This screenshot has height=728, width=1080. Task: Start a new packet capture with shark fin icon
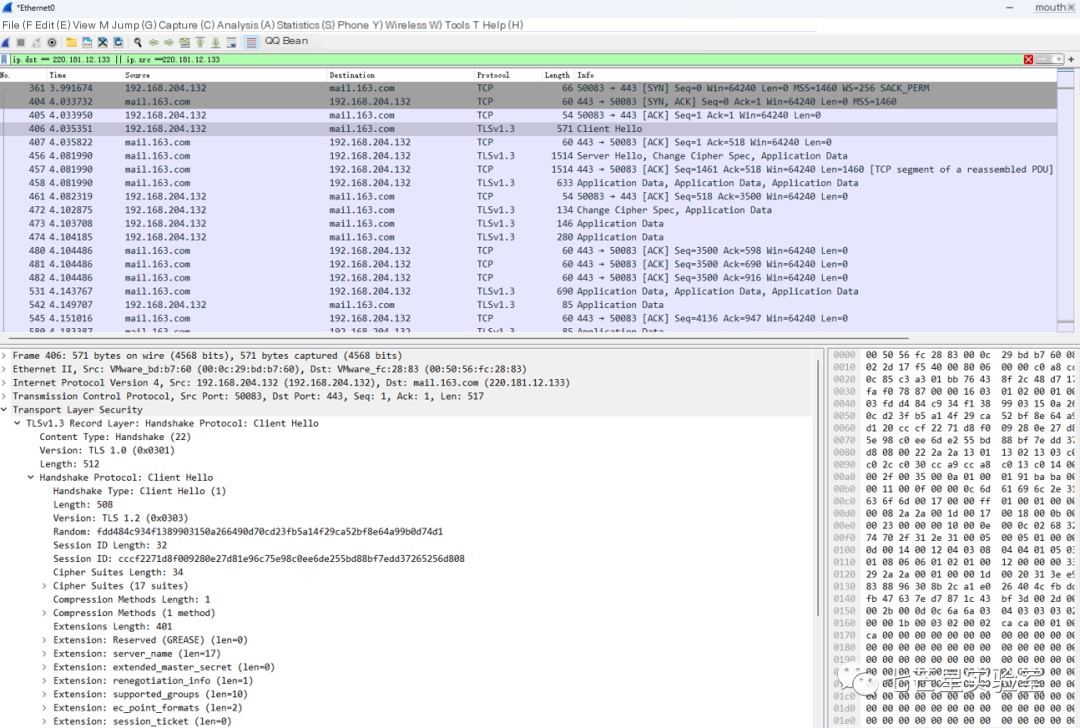click(6, 43)
